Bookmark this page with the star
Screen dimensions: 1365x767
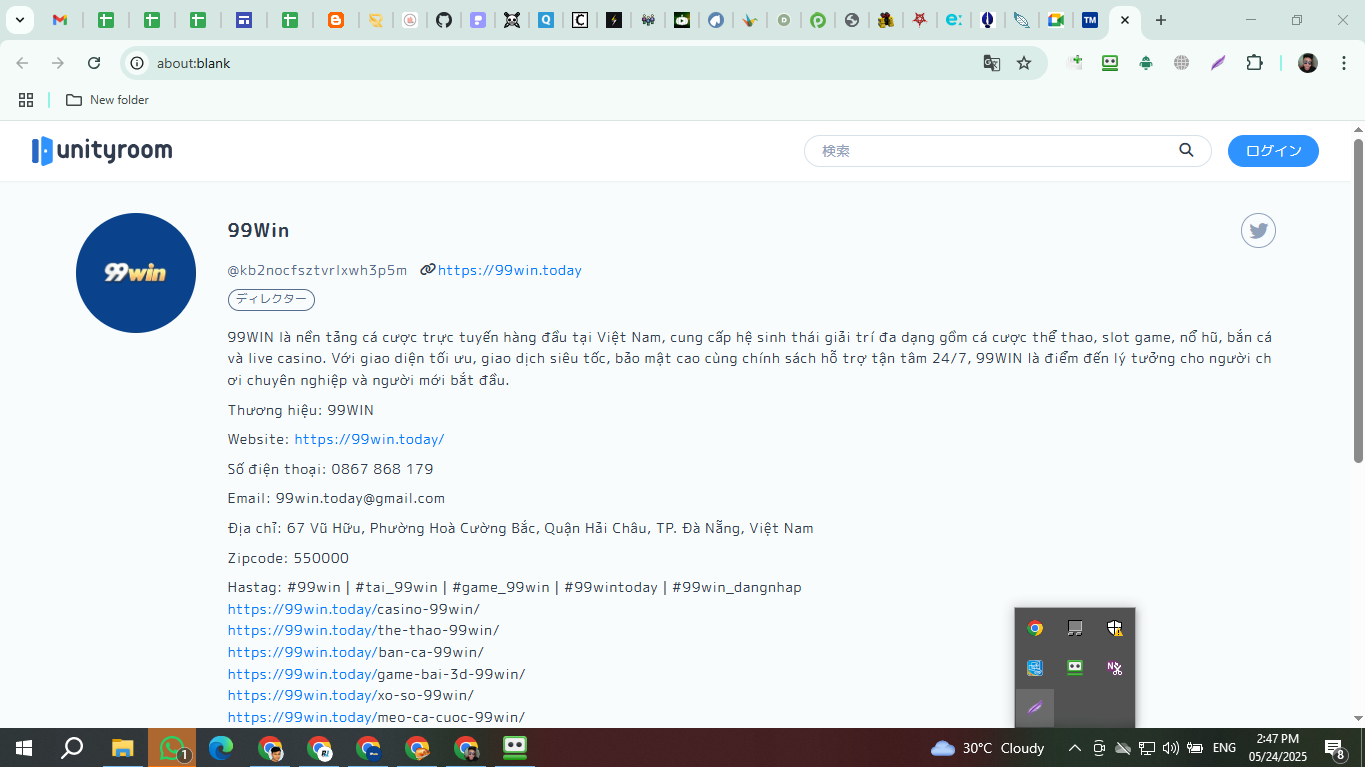(x=1024, y=63)
